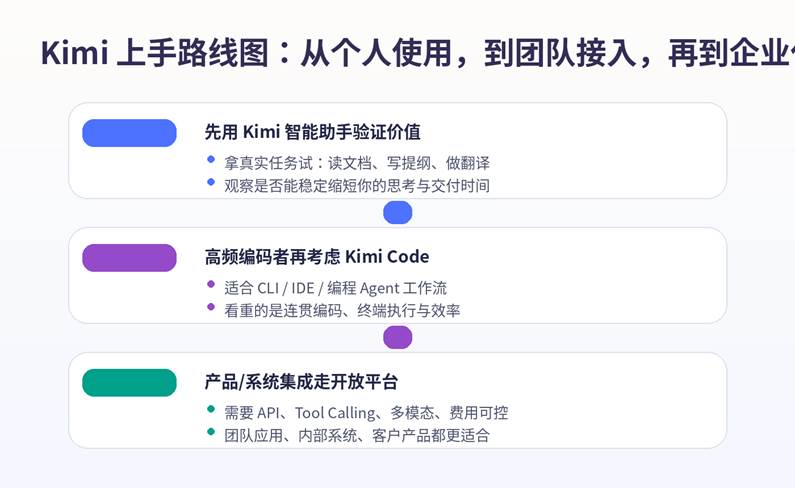
Task: Click the green bullet before 需要 API
Action: coord(211,409)
